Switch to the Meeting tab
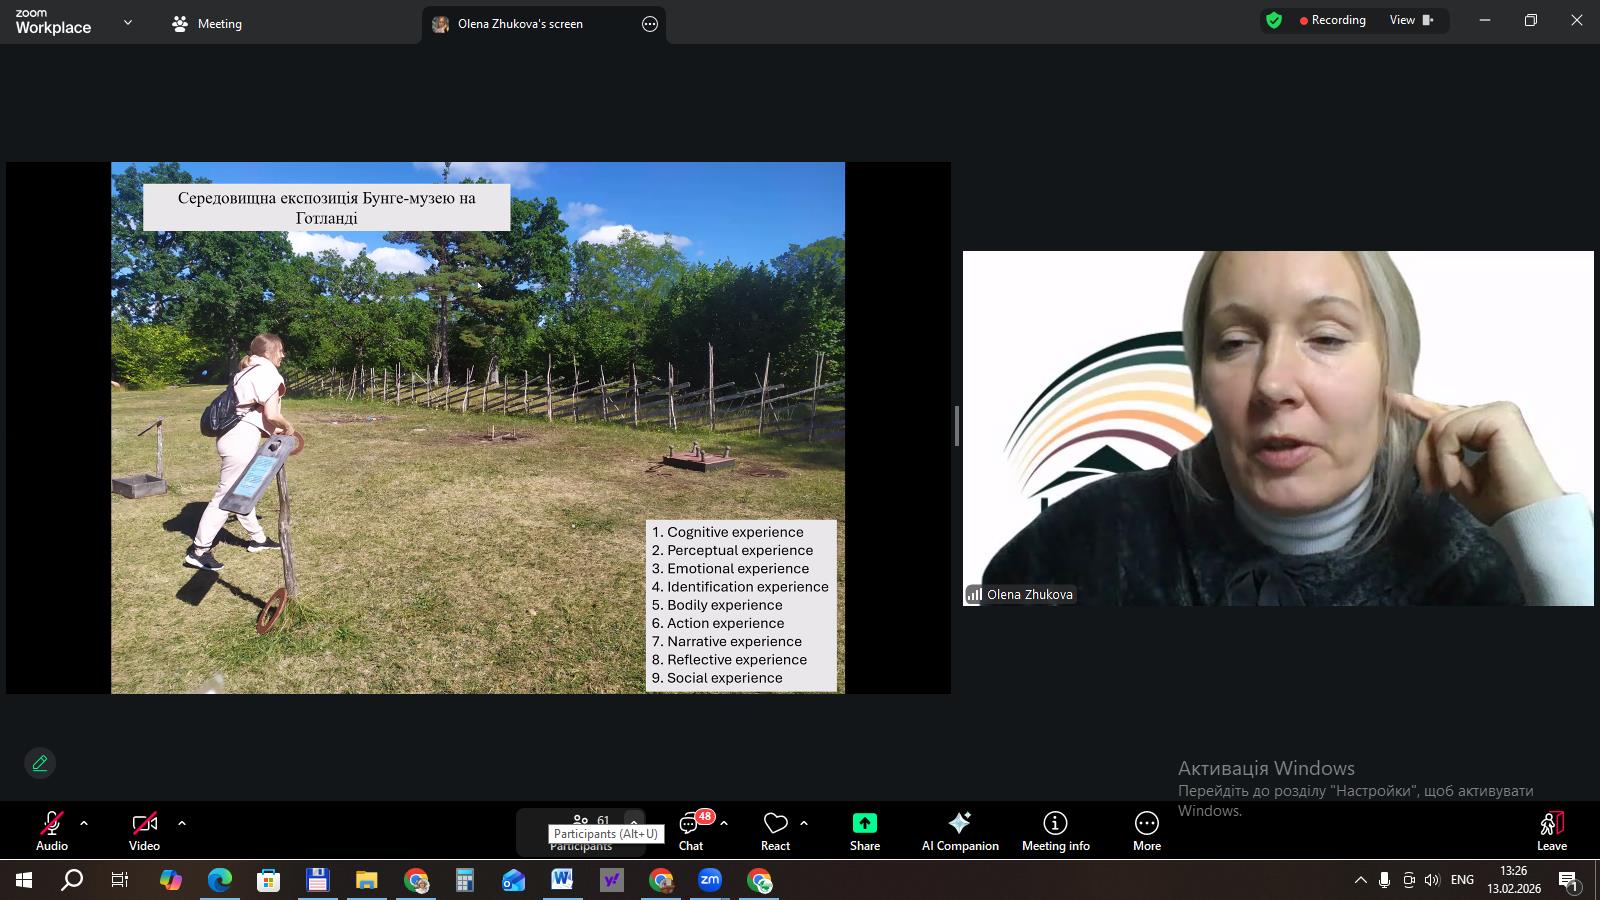 [x=208, y=24]
